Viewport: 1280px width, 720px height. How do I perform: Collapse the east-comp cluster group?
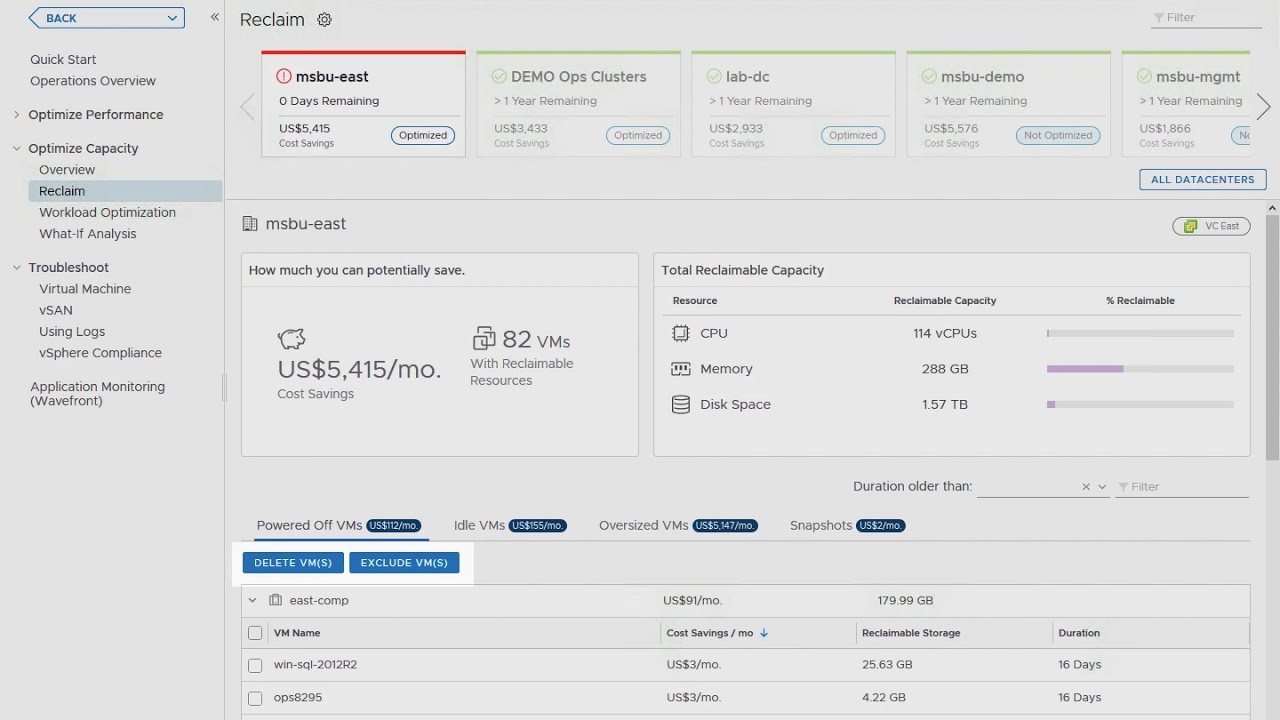click(x=252, y=601)
